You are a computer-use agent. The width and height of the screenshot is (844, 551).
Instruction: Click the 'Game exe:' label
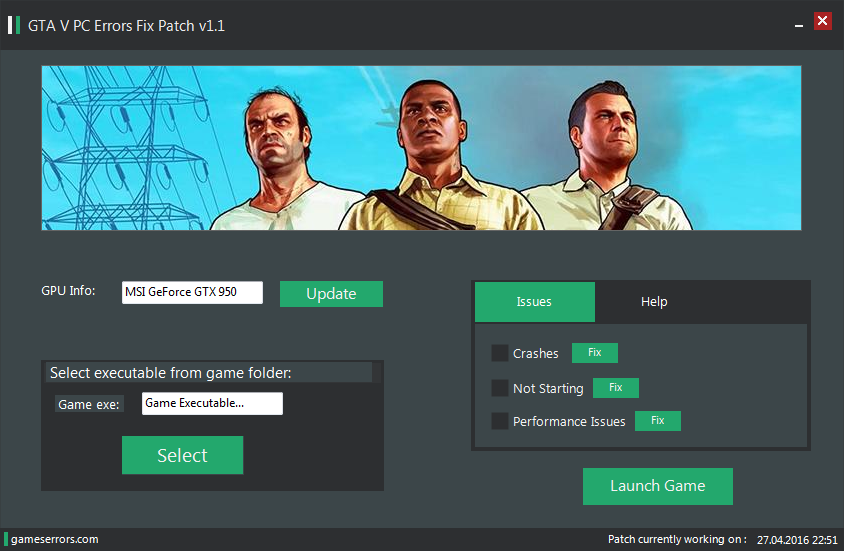coord(89,405)
